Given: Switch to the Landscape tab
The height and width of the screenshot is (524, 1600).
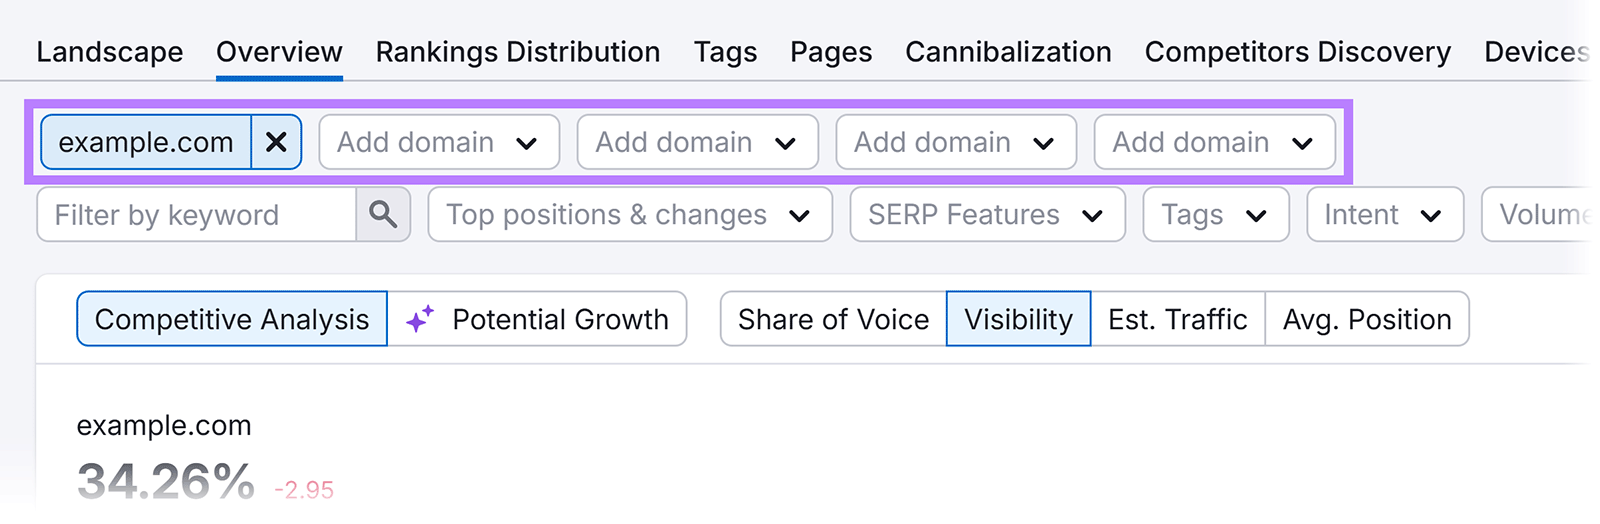Looking at the screenshot, I should tap(110, 52).
